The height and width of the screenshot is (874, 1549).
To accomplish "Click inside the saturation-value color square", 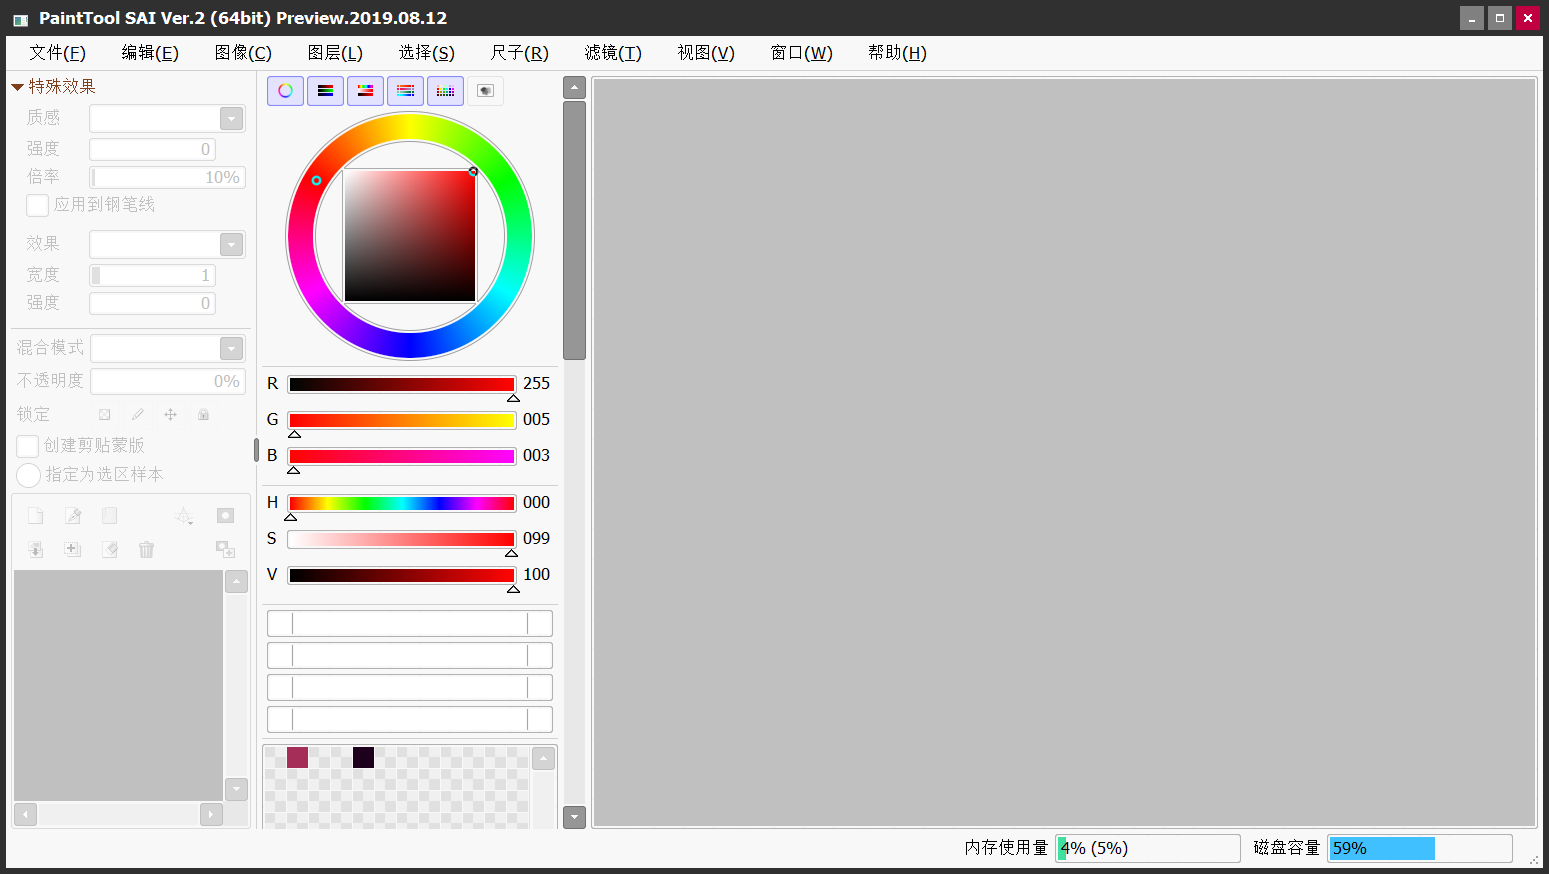I will (410, 236).
